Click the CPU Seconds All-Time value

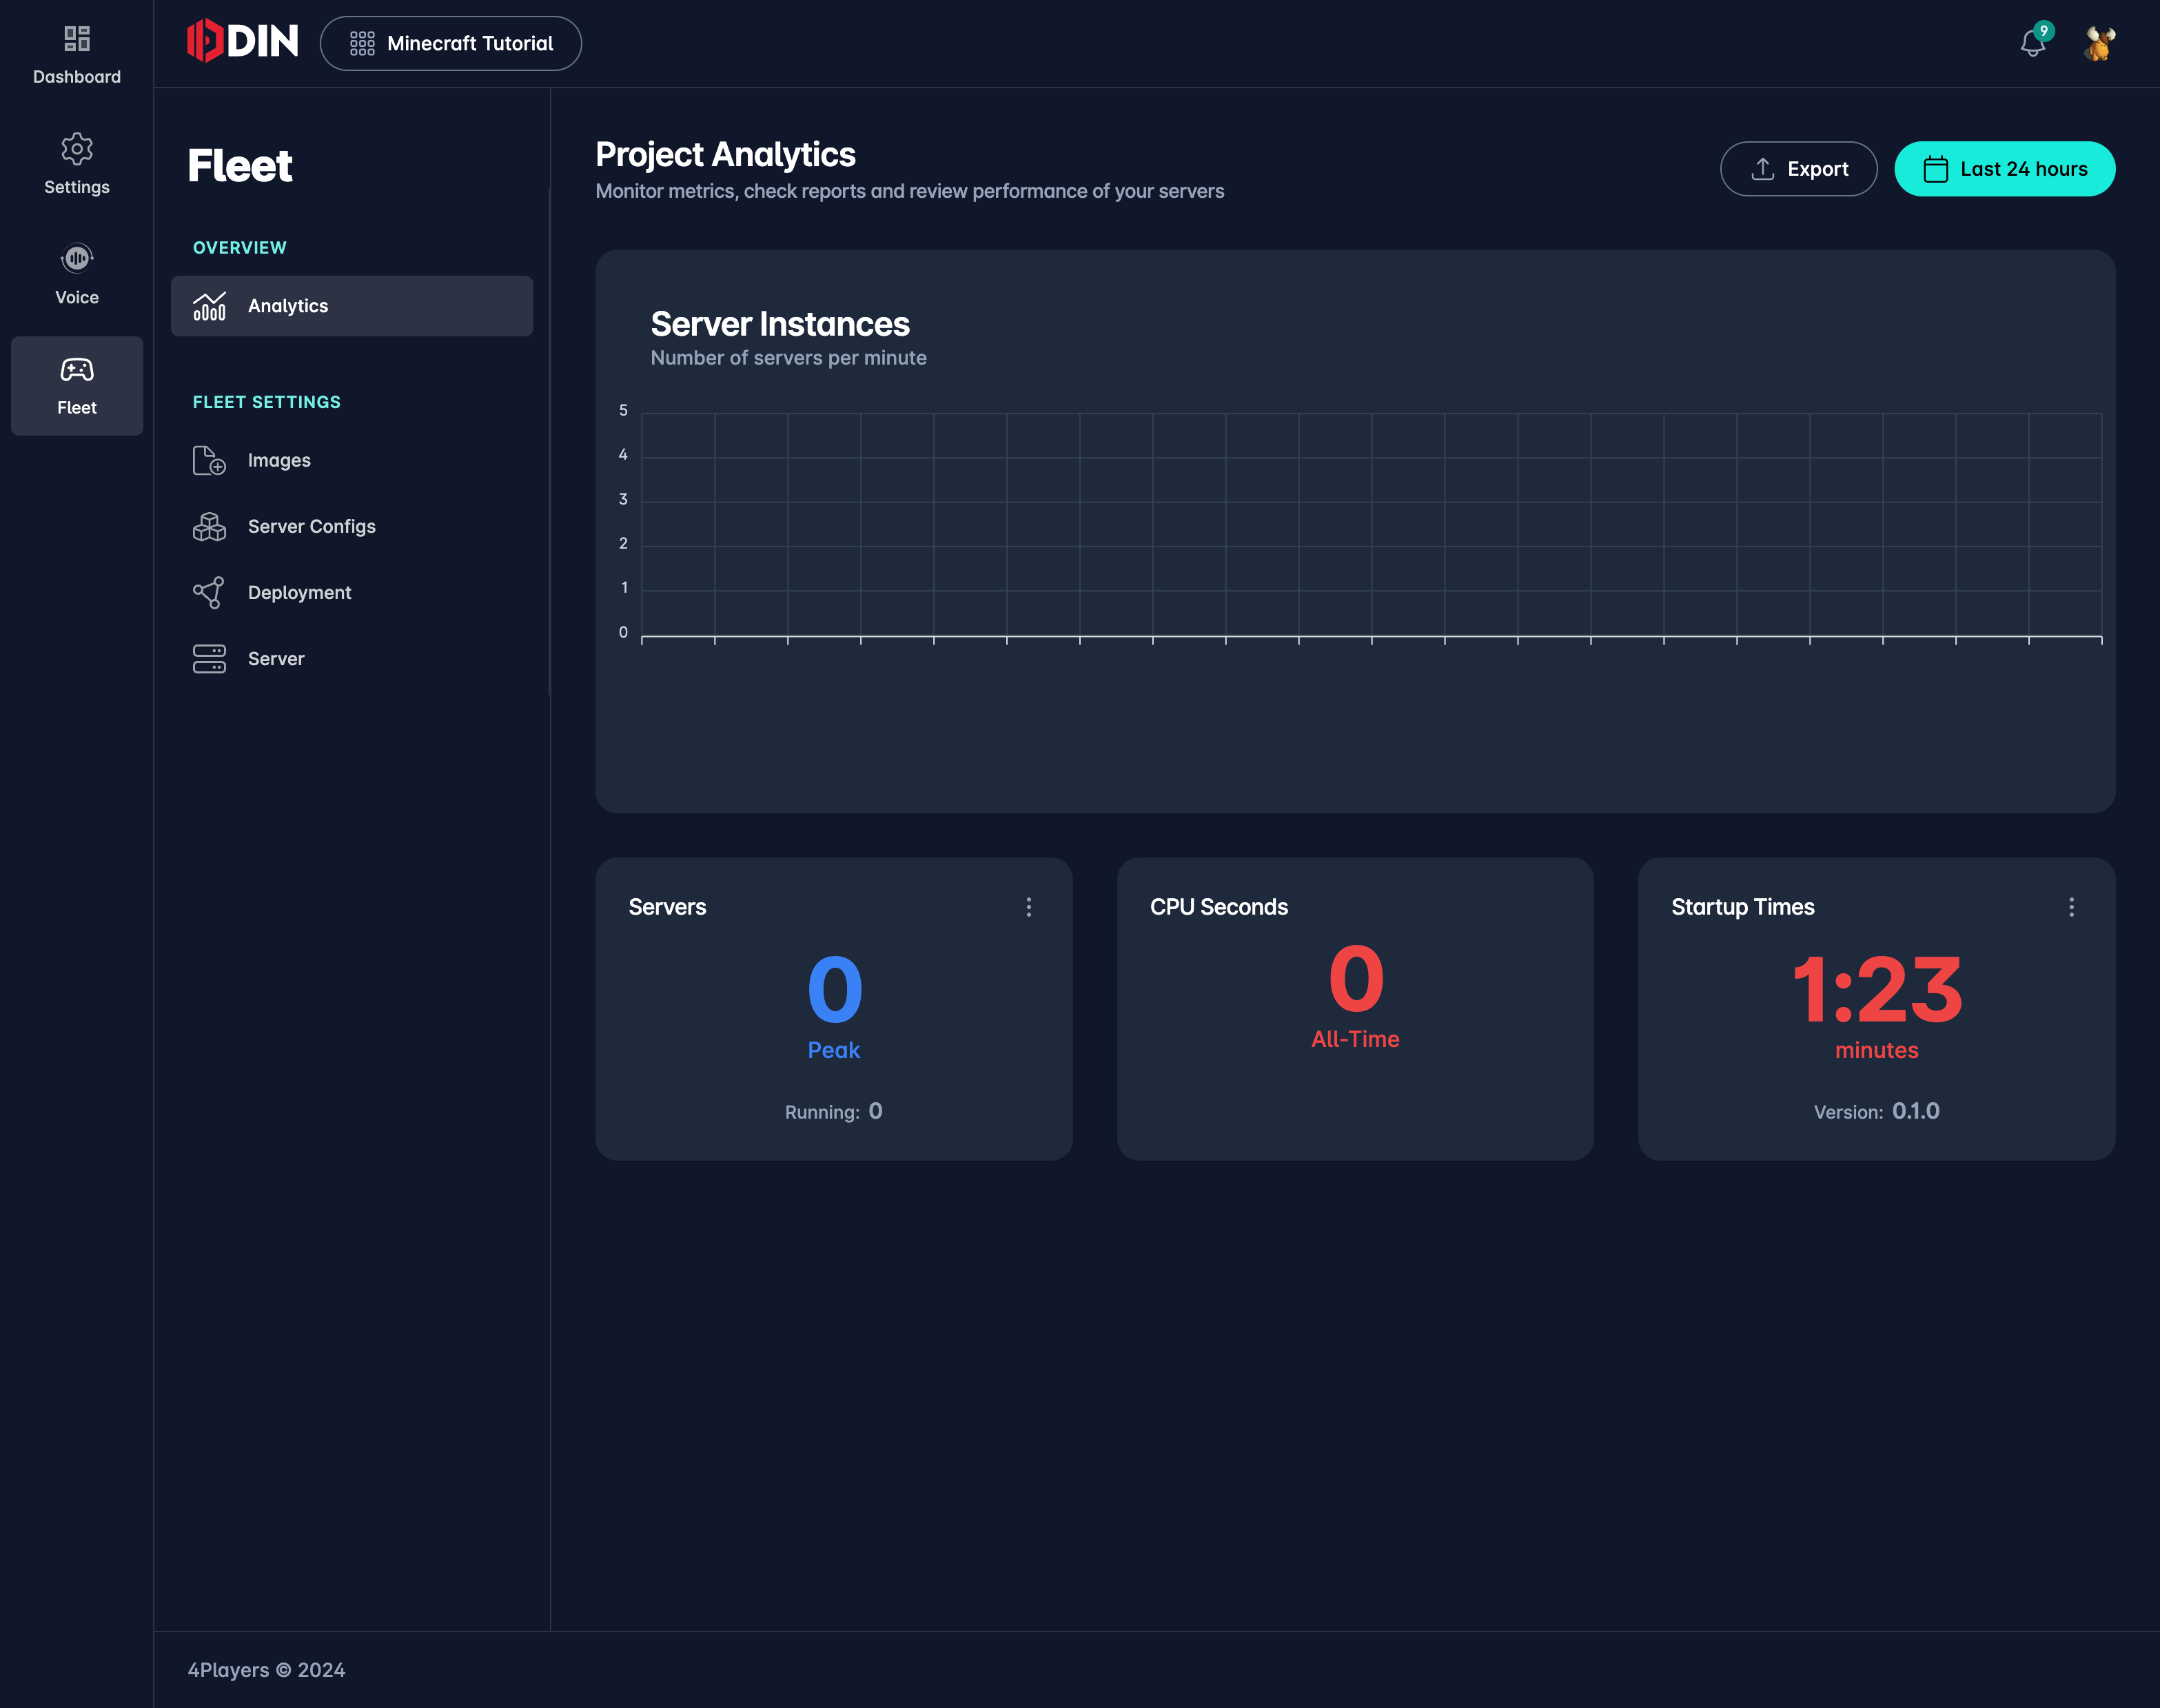[x=1356, y=979]
